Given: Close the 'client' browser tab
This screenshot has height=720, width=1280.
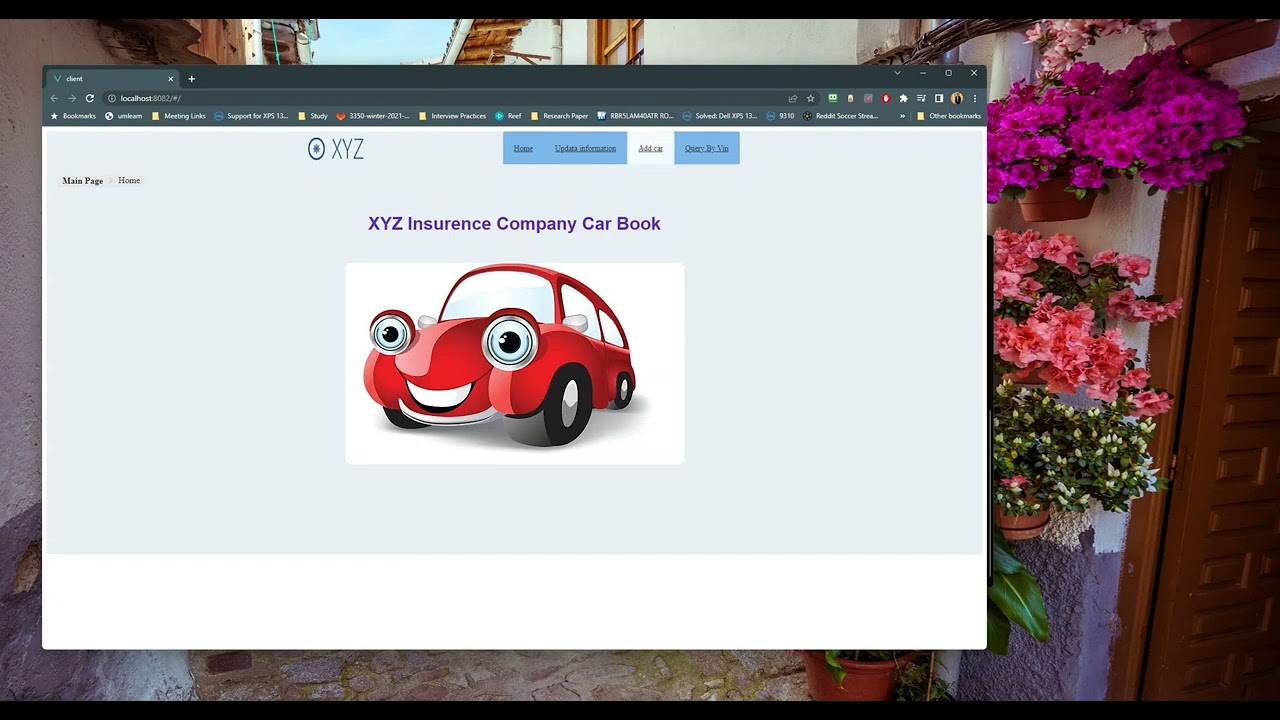Looking at the screenshot, I should pyautogui.click(x=170, y=79).
